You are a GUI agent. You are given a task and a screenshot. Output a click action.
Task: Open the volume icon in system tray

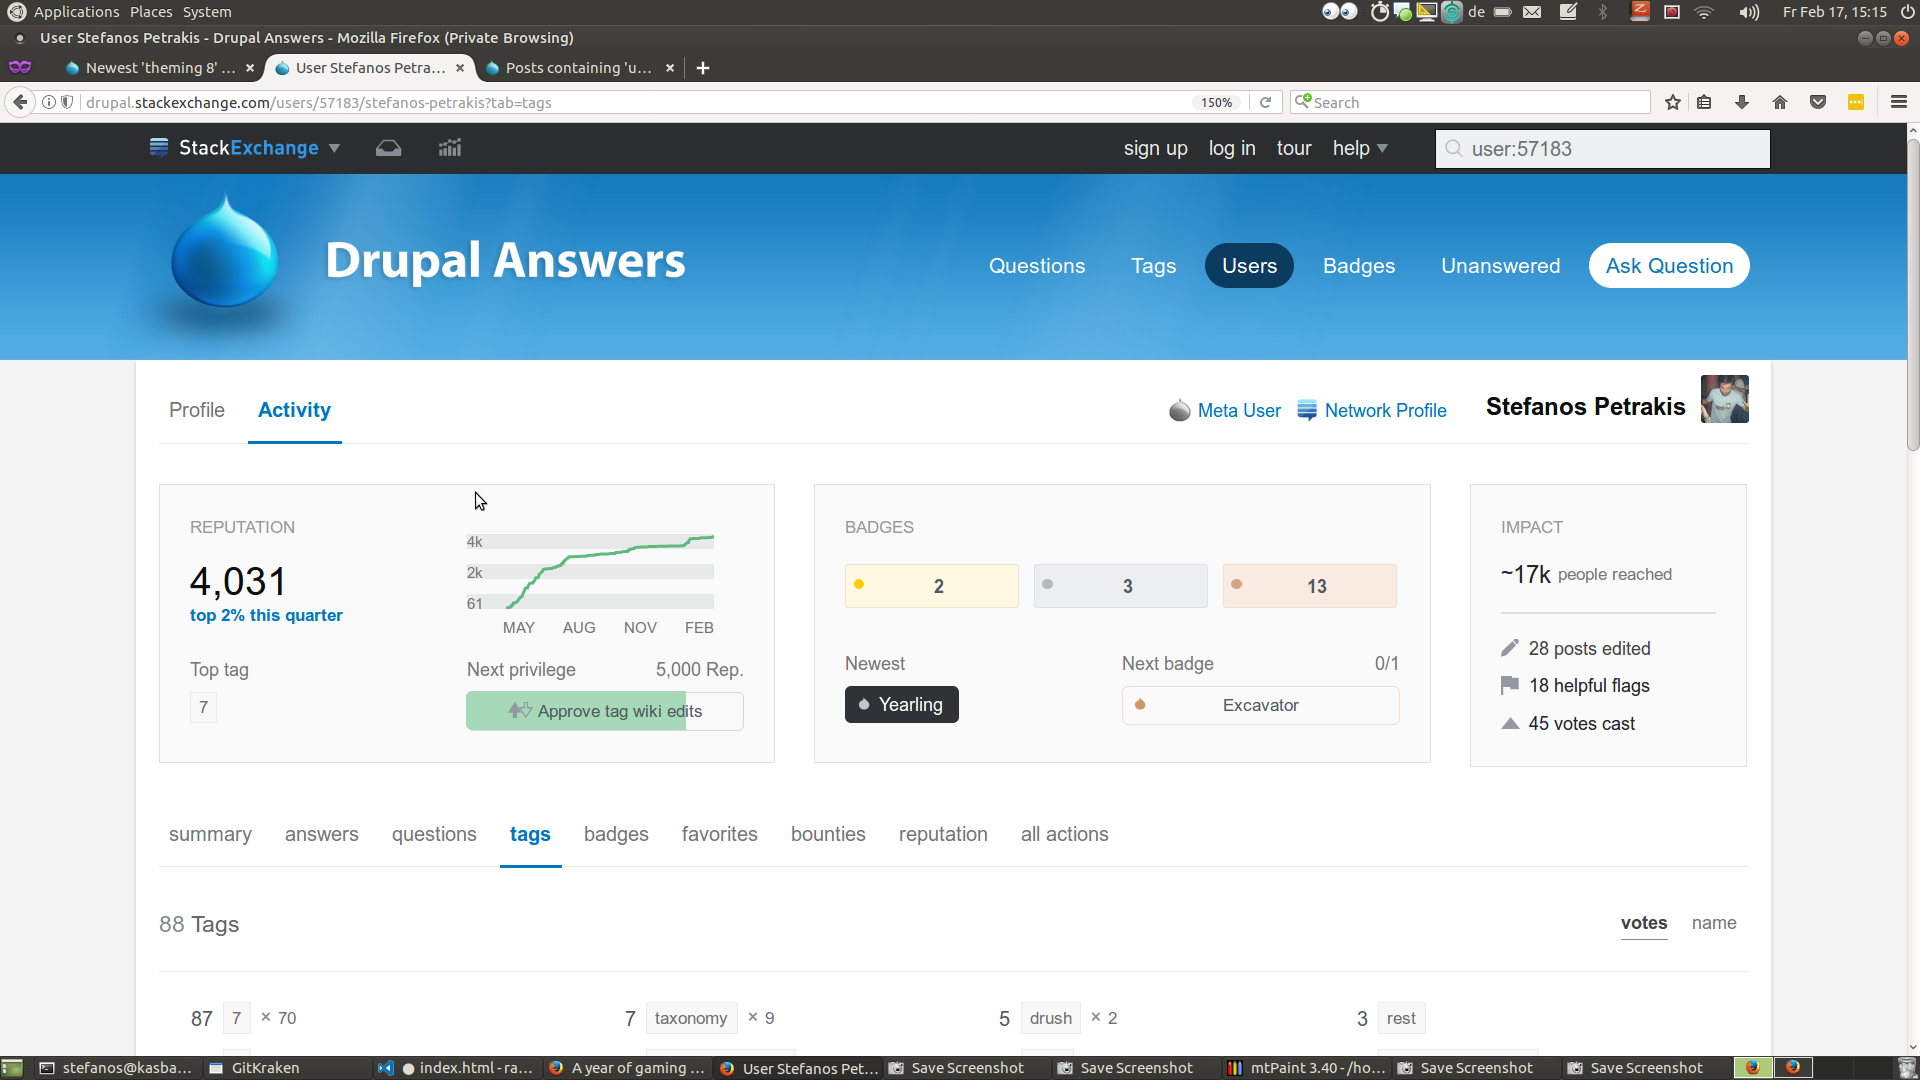pyautogui.click(x=1749, y=12)
